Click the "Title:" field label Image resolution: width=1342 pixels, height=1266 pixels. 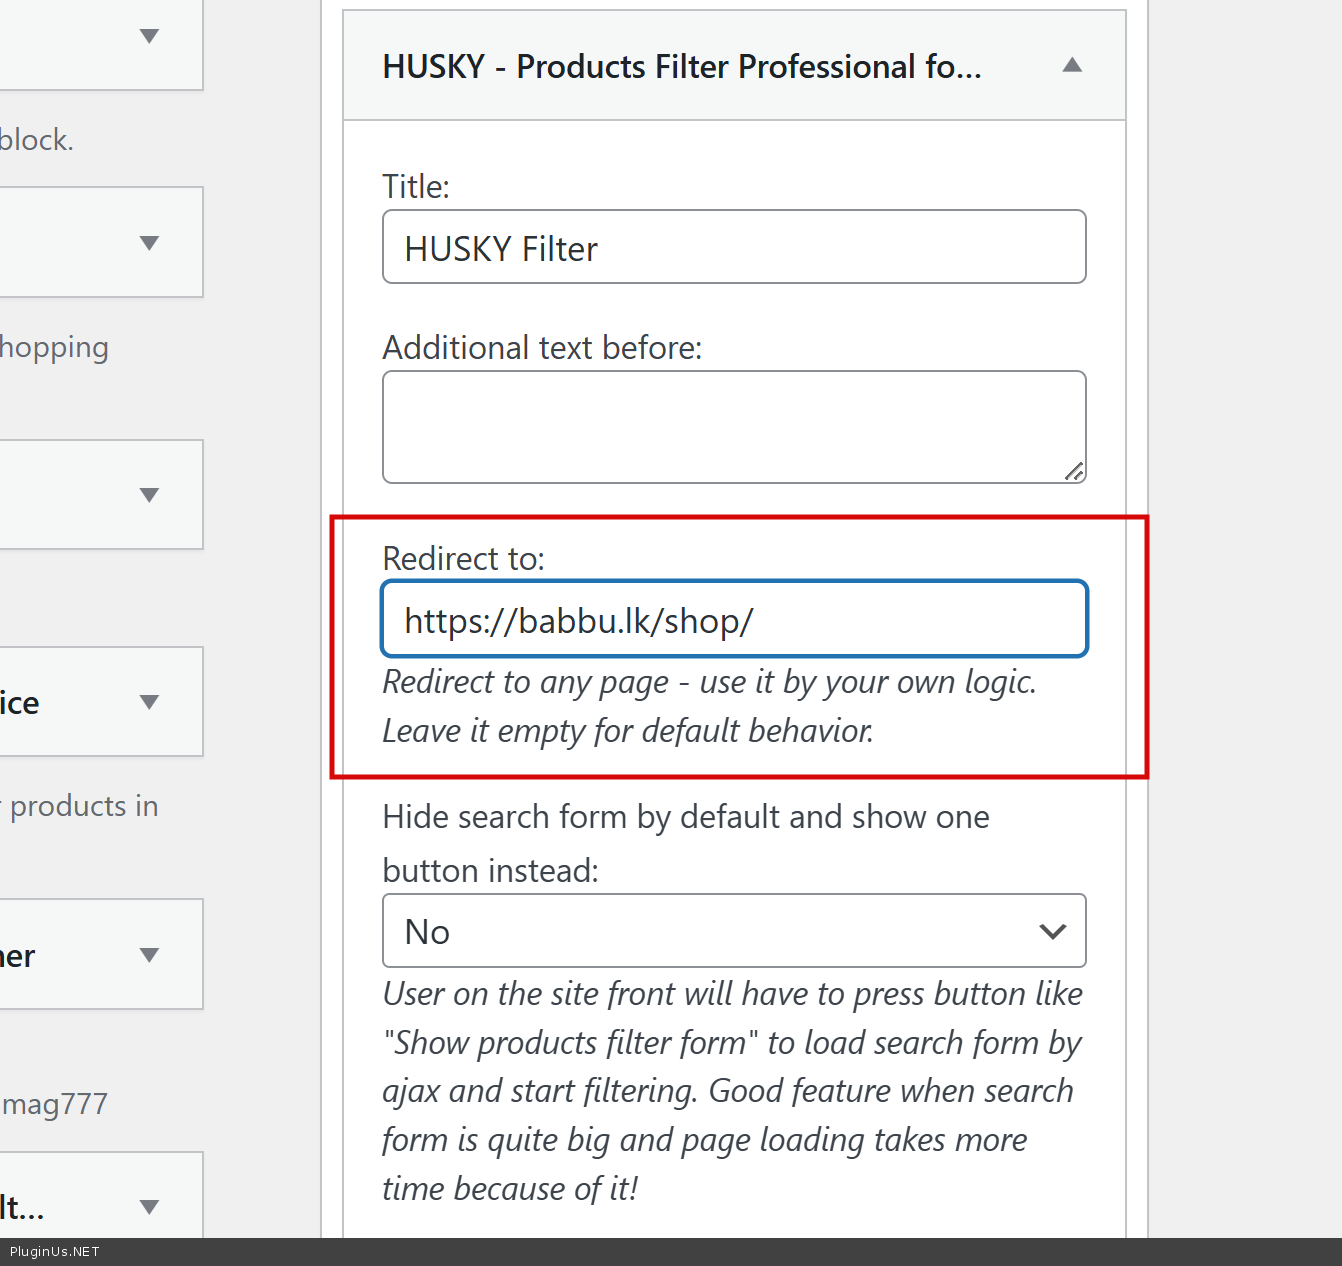pyautogui.click(x=416, y=187)
